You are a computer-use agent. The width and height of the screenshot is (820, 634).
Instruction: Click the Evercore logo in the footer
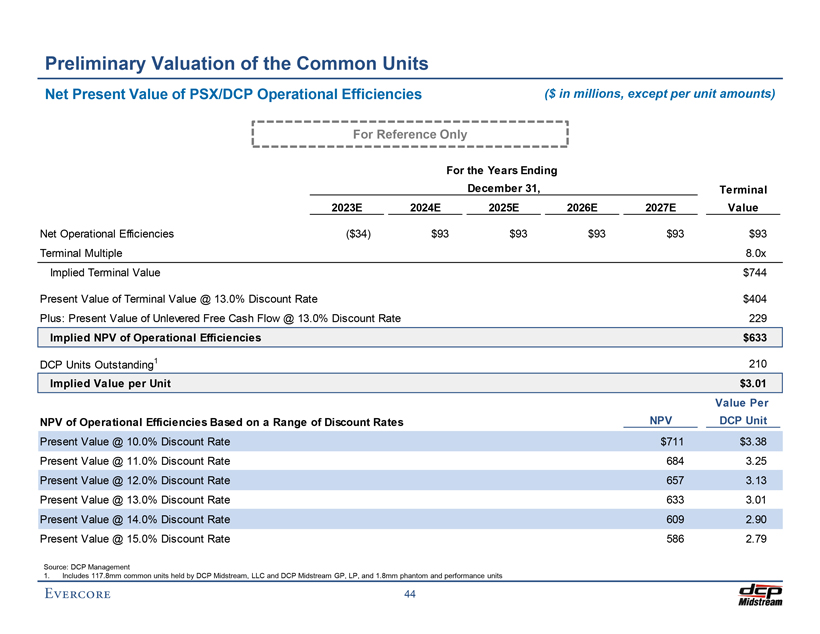tap(77, 596)
